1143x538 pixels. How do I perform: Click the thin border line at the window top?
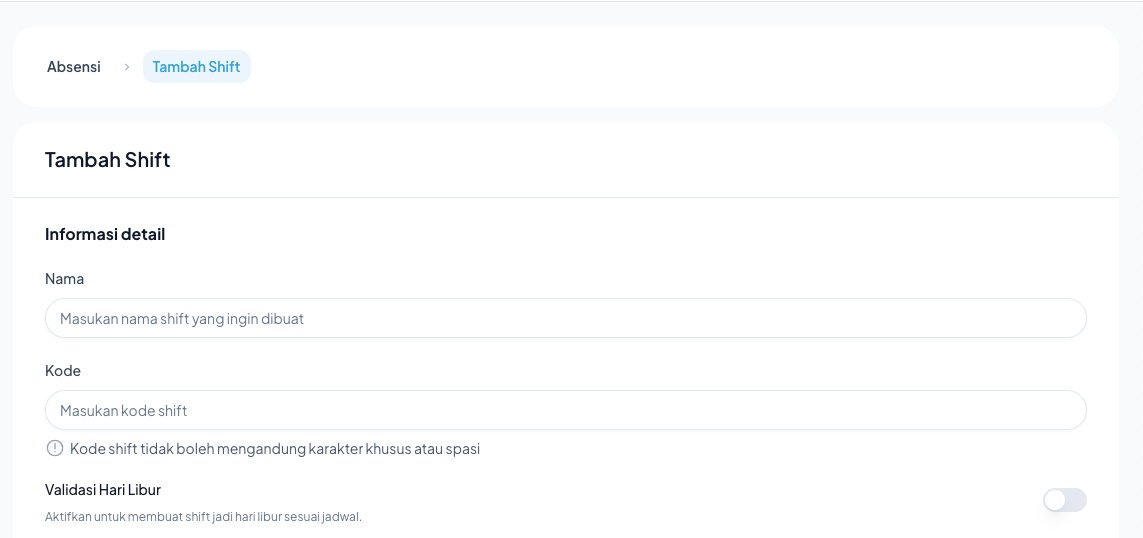(570, 1)
